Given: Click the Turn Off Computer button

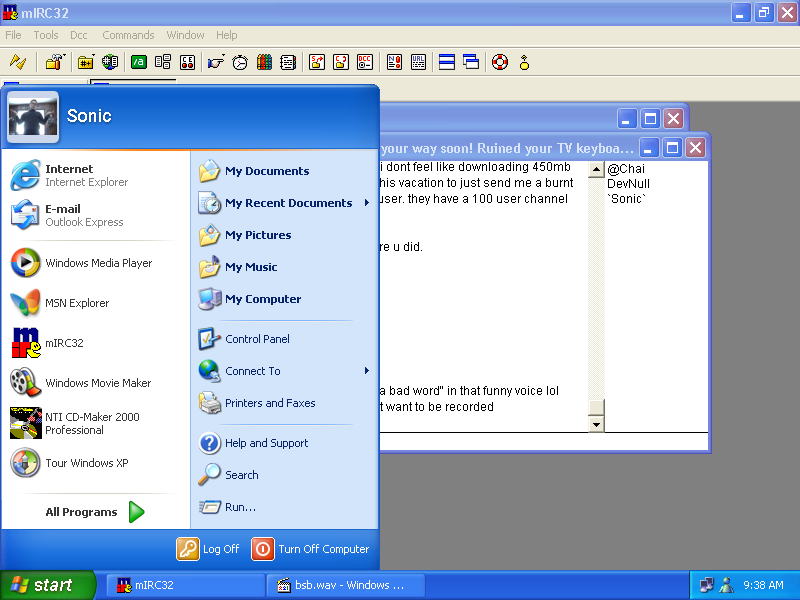Looking at the screenshot, I should tap(311, 549).
